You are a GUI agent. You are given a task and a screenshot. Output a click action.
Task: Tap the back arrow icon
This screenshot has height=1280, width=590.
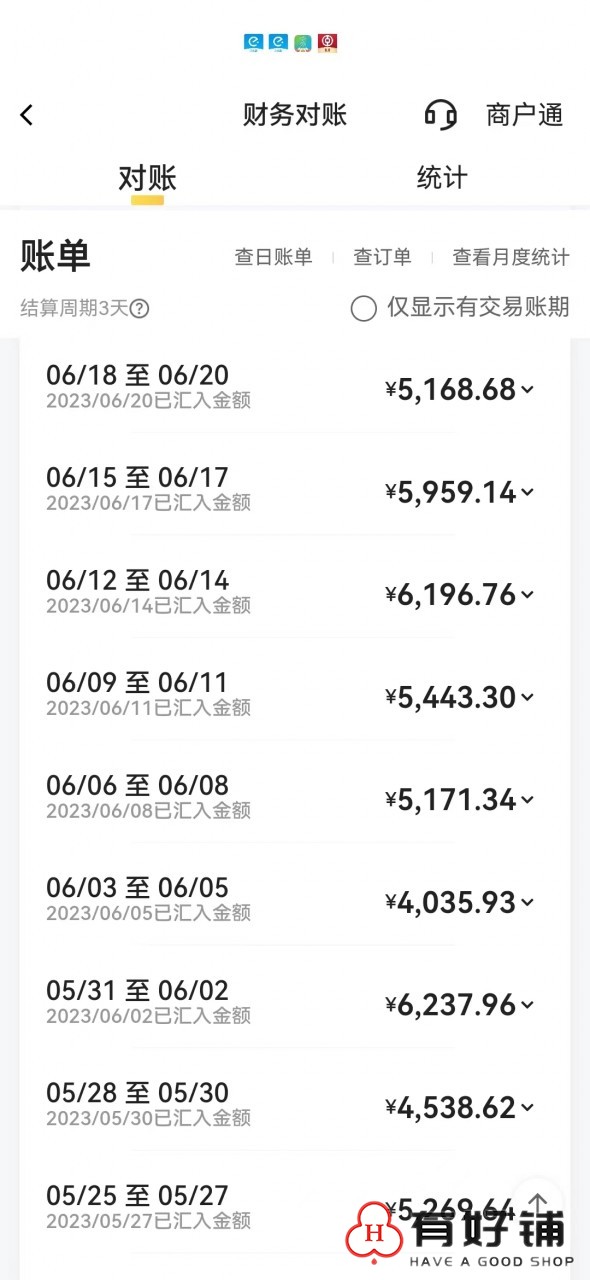pyautogui.click(x=27, y=115)
